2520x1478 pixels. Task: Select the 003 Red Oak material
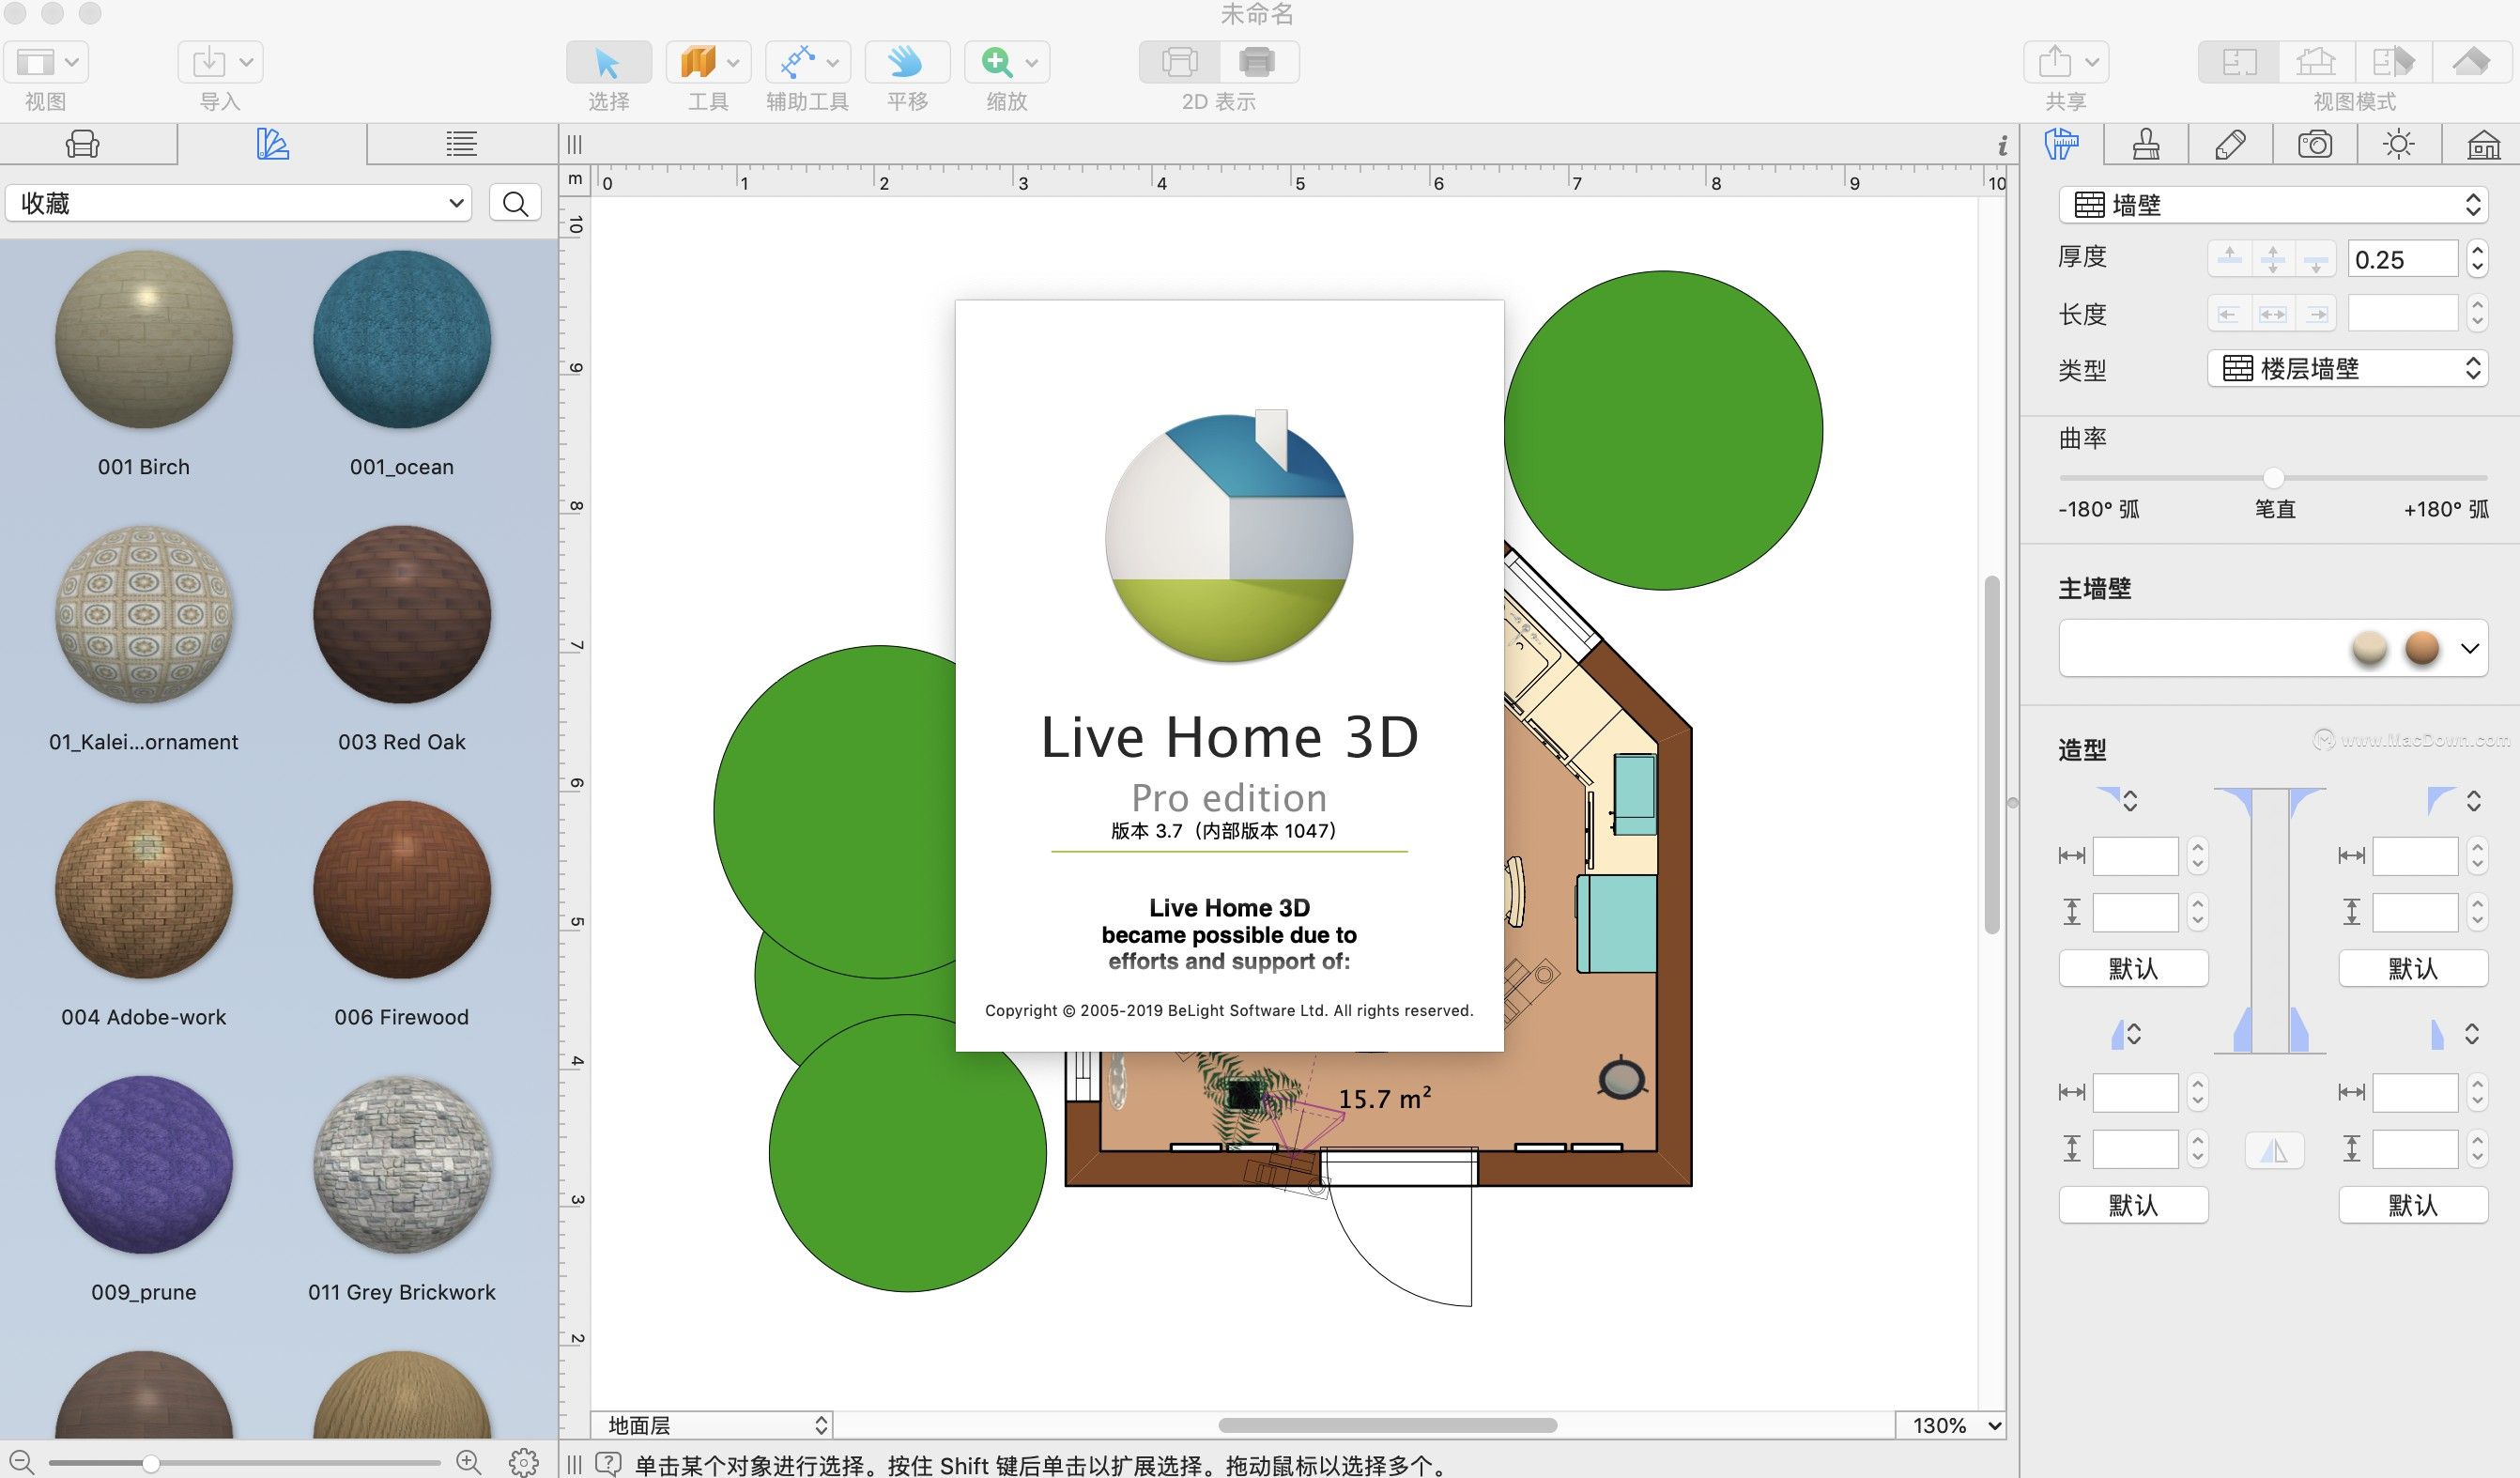(x=402, y=615)
